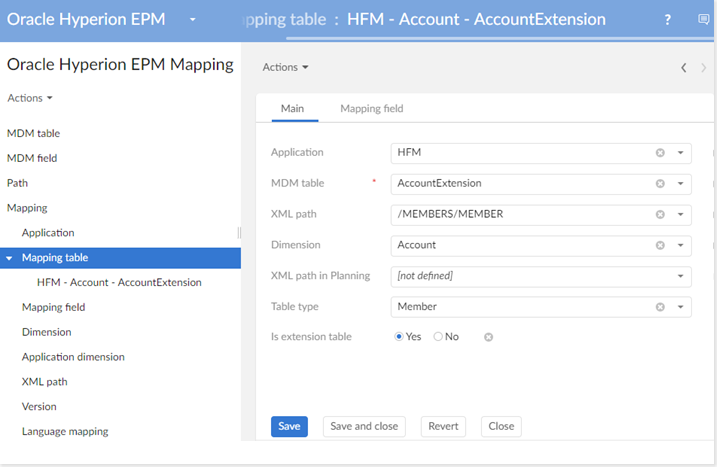Collapse the Mapping table tree node

10,258
